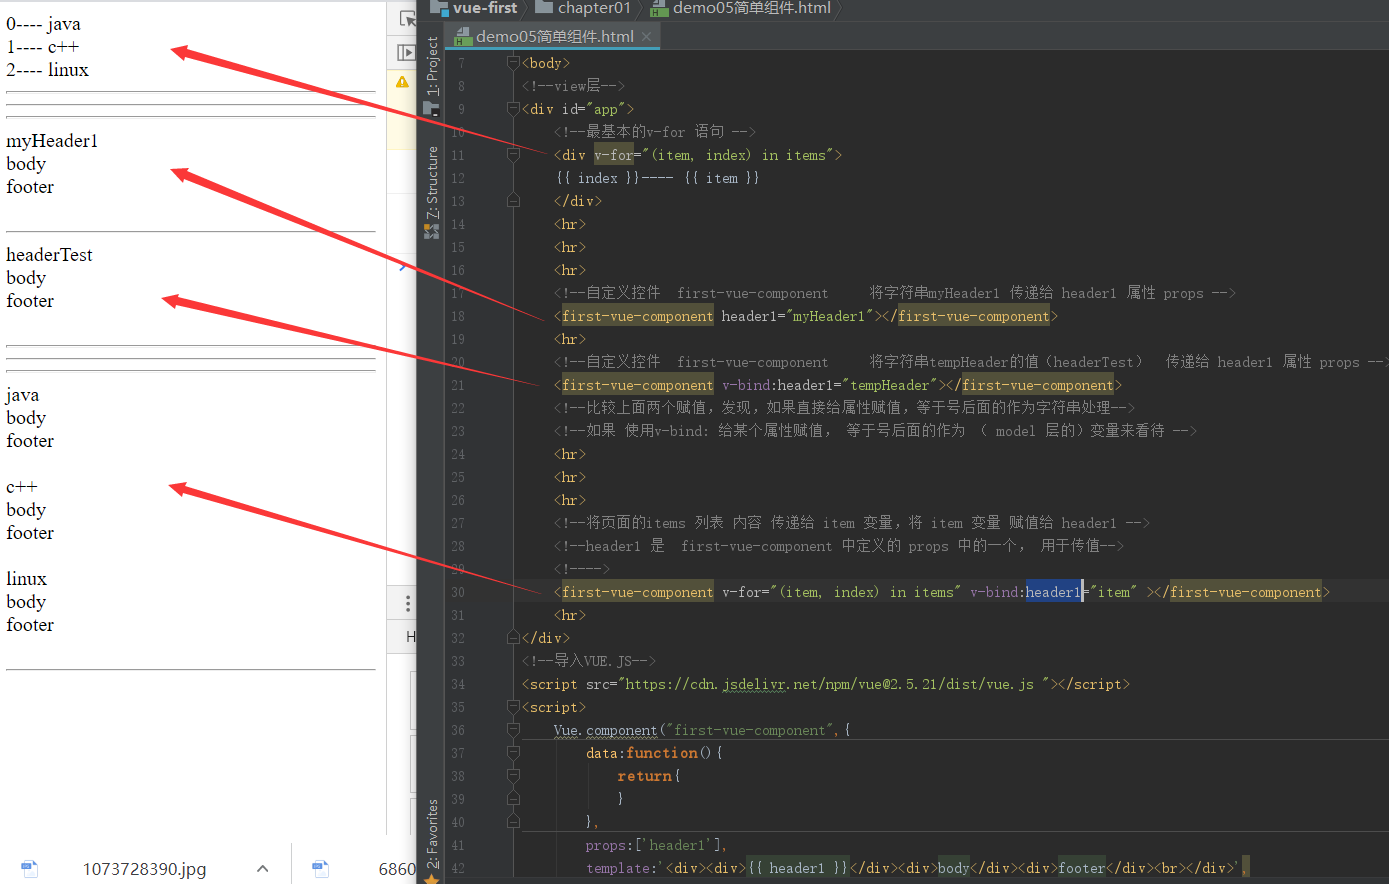
Task: Collapse the v-for div fold on line 11
Action: [x=513, y=155]
